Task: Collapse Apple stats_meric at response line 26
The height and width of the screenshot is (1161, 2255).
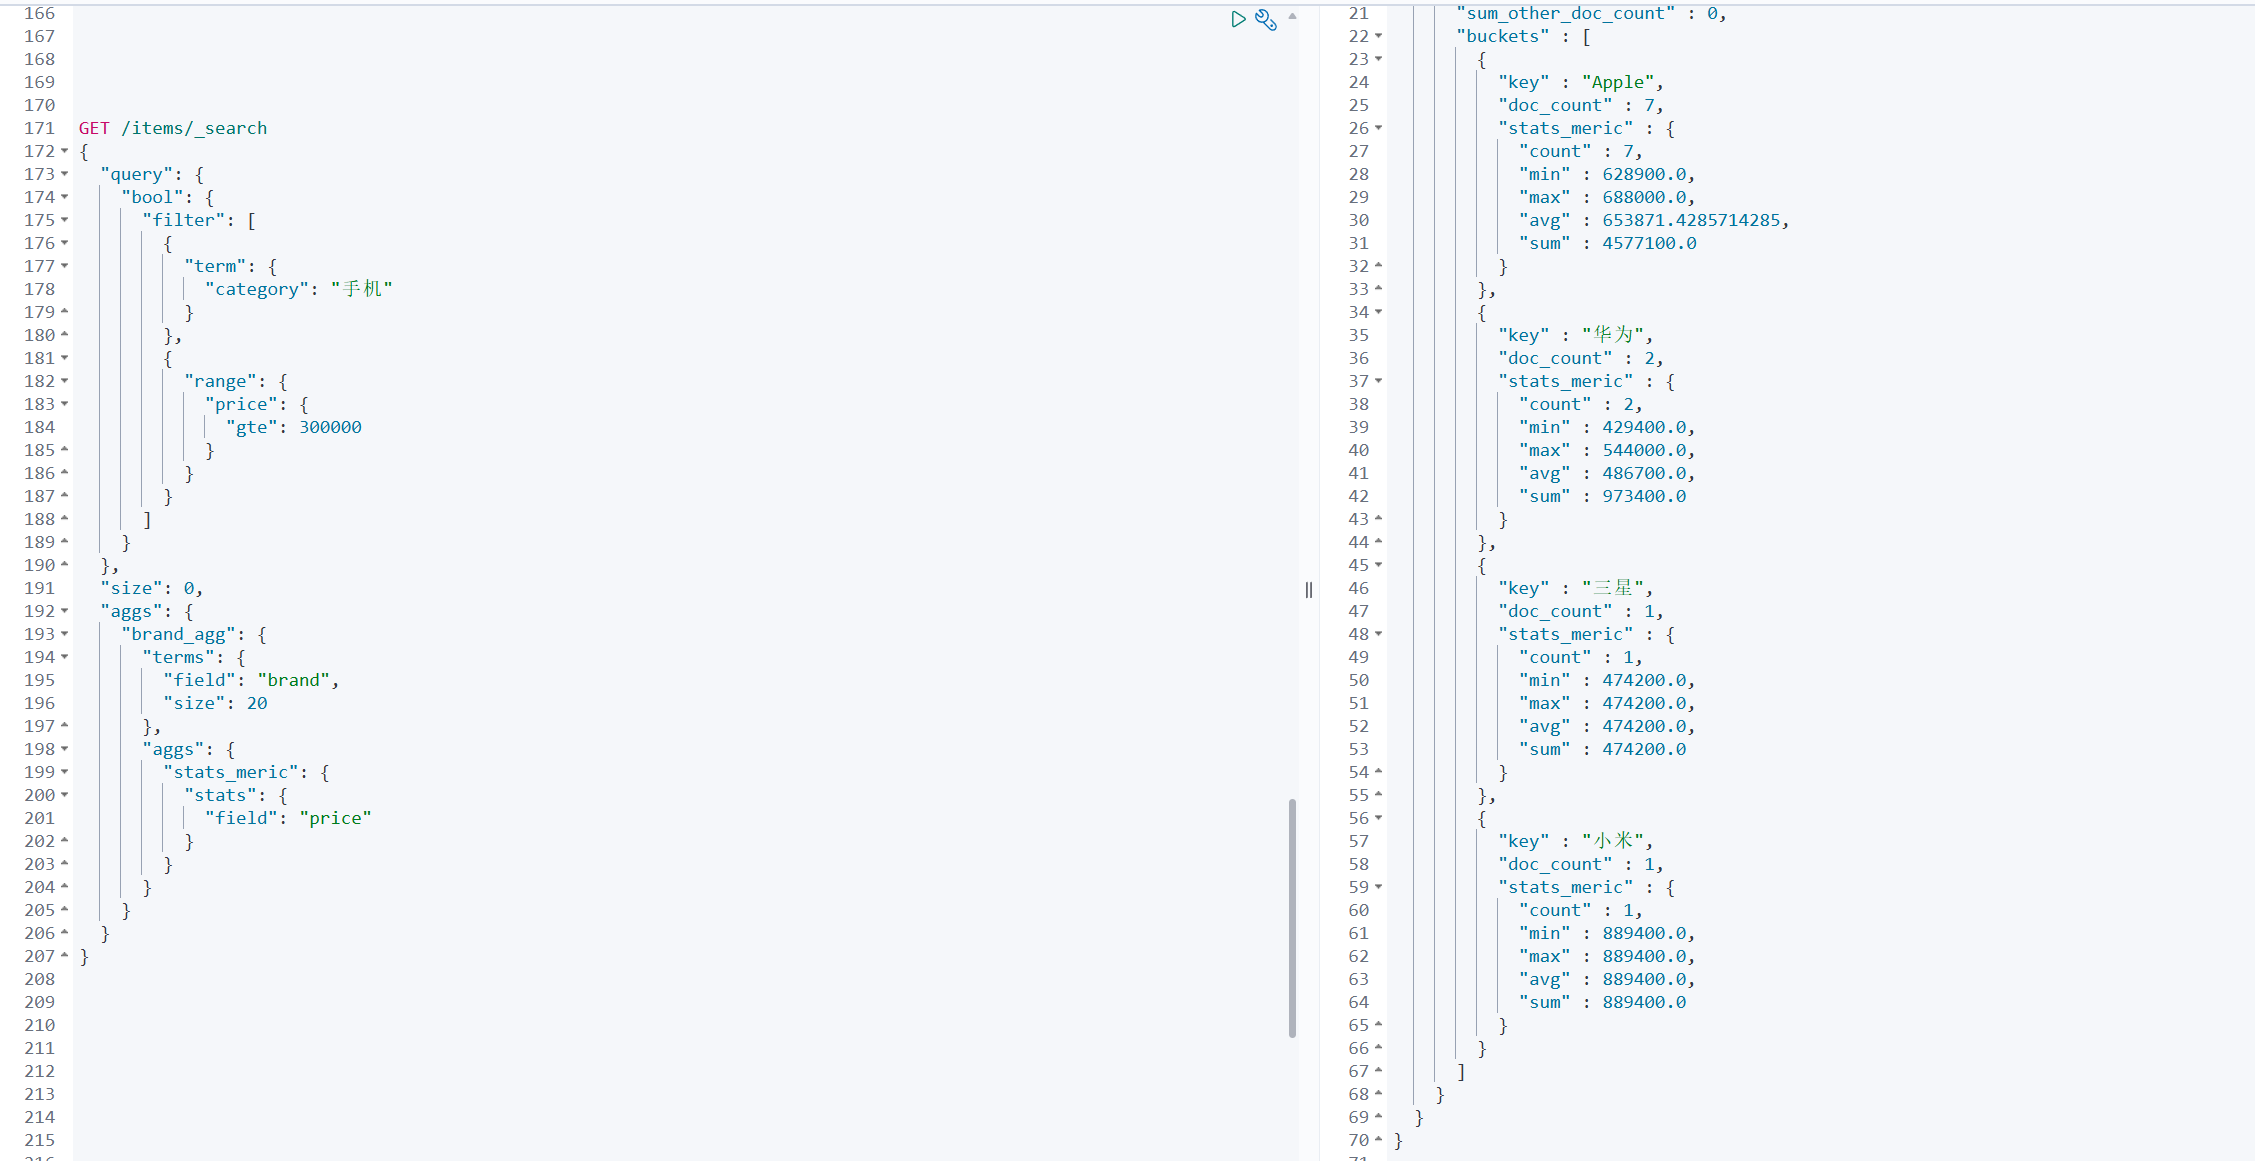Action: 1379,128
